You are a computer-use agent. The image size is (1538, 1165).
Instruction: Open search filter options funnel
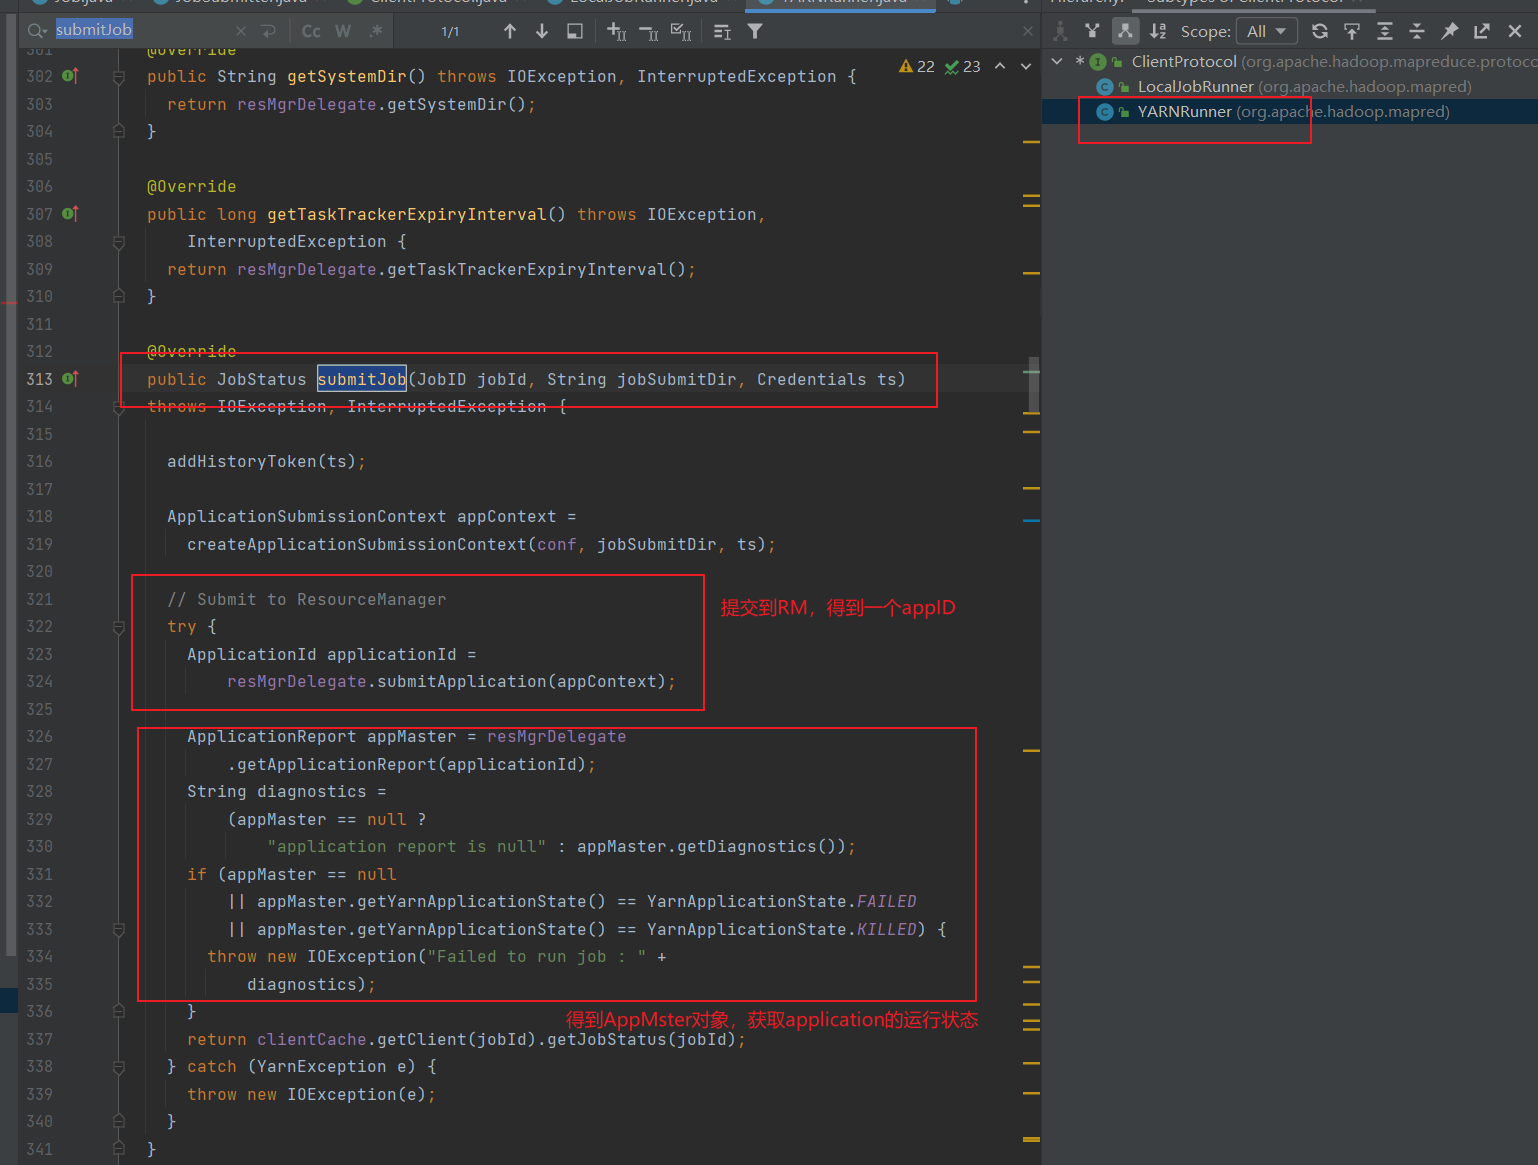coord(755,31)
